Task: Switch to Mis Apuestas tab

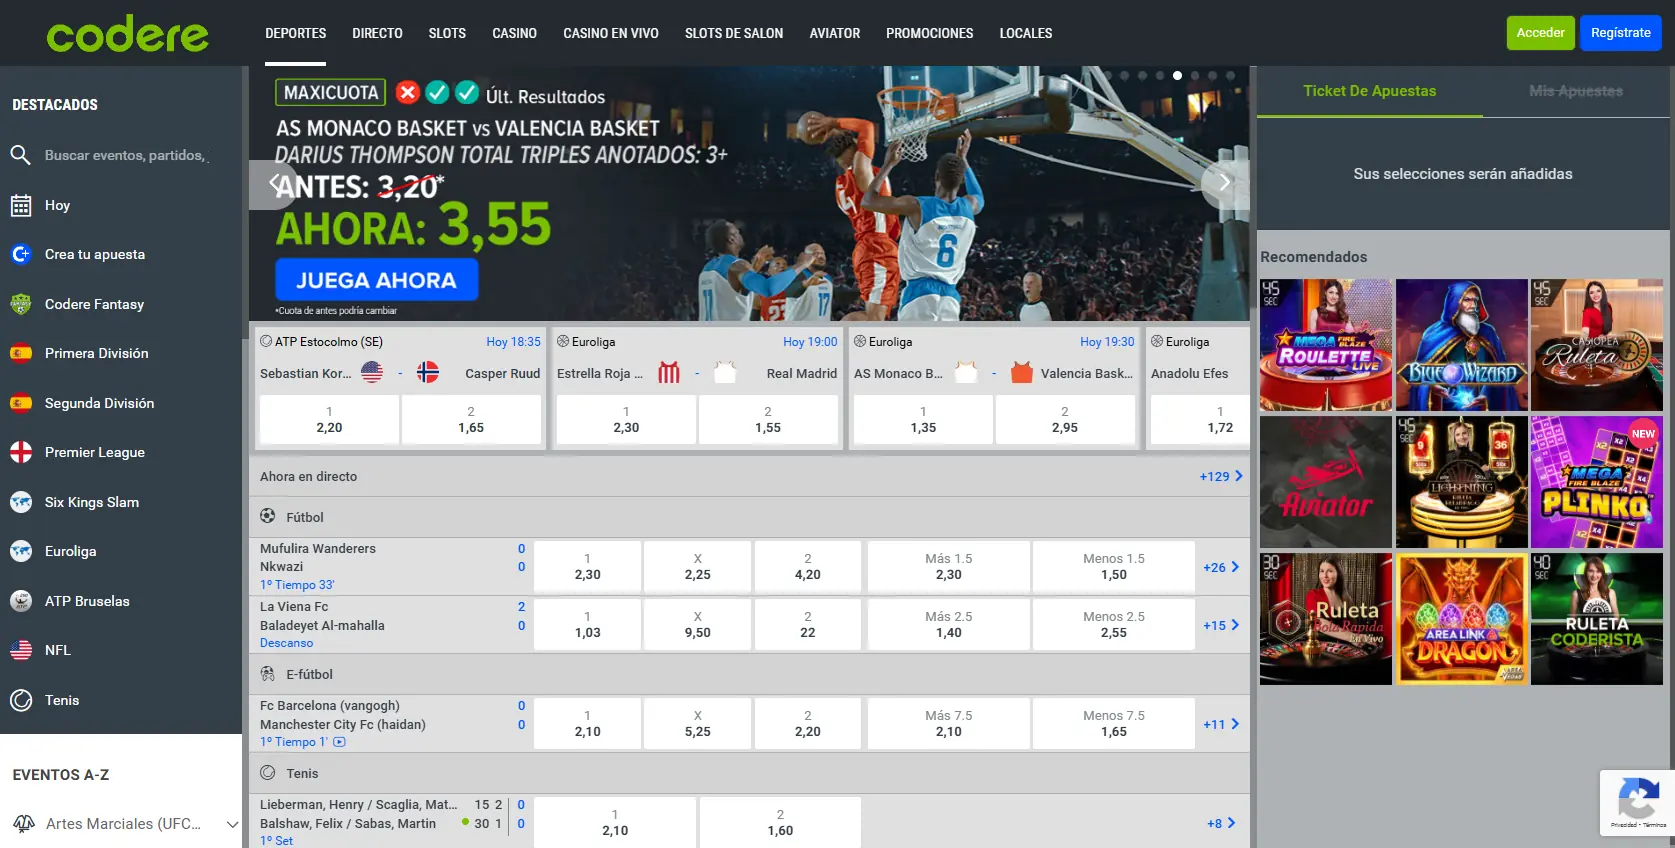Action: [1576, 91]
